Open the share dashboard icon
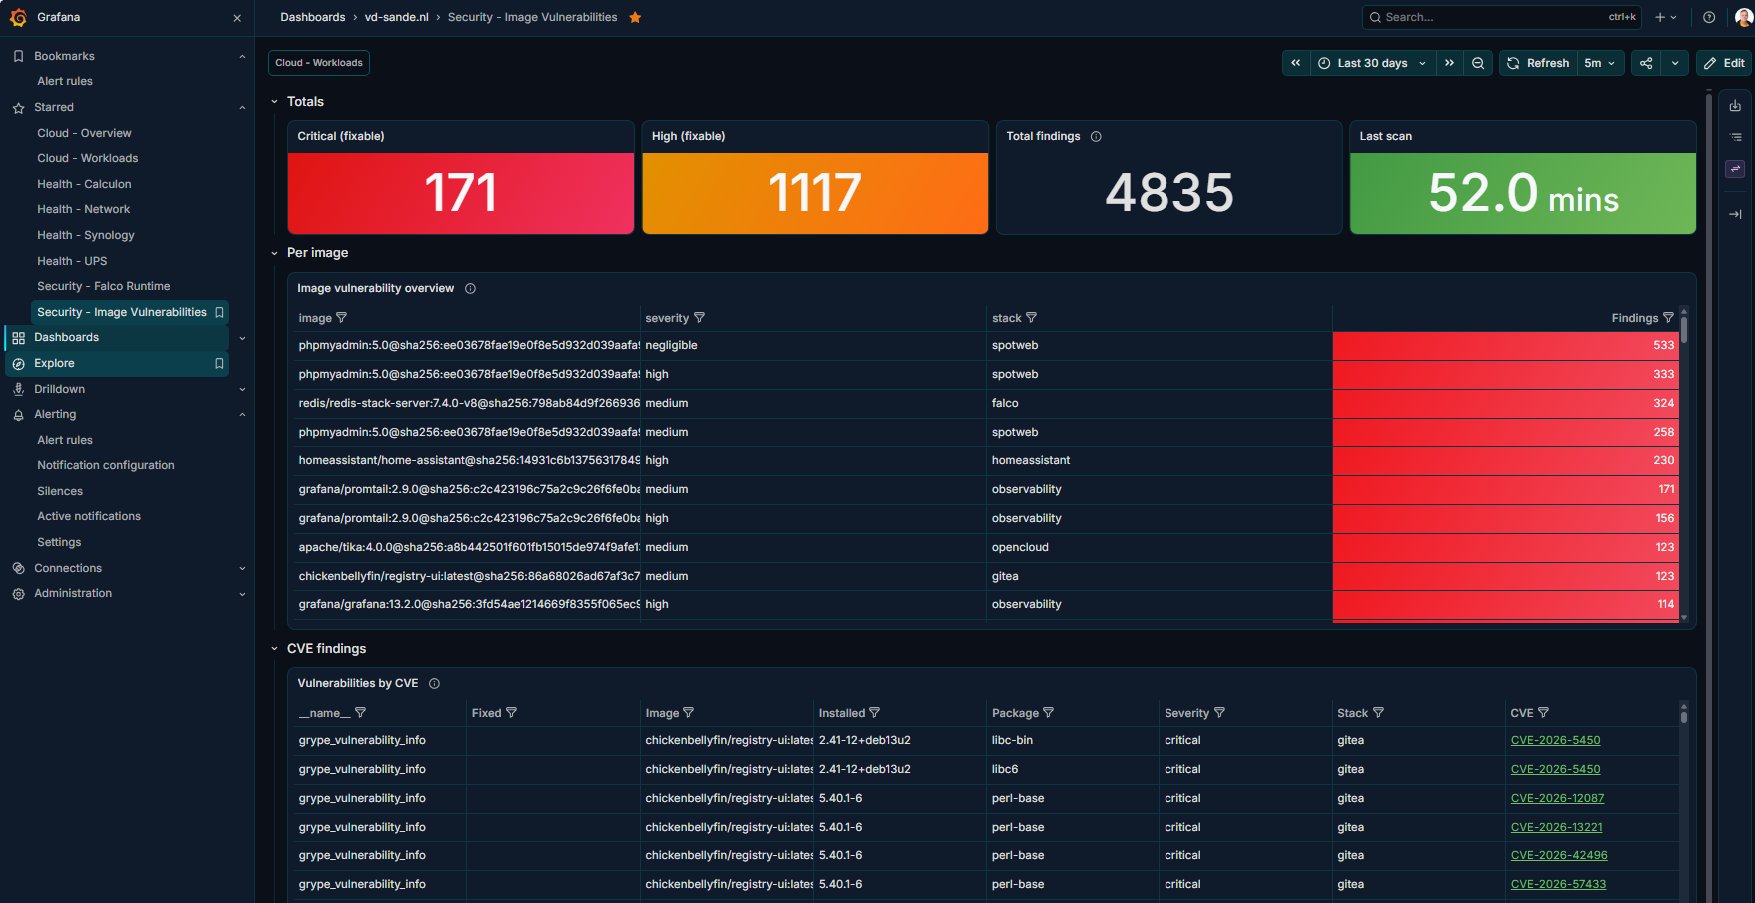The image size is (1755, 903). pyautogui.click(x=1646, y=63)
